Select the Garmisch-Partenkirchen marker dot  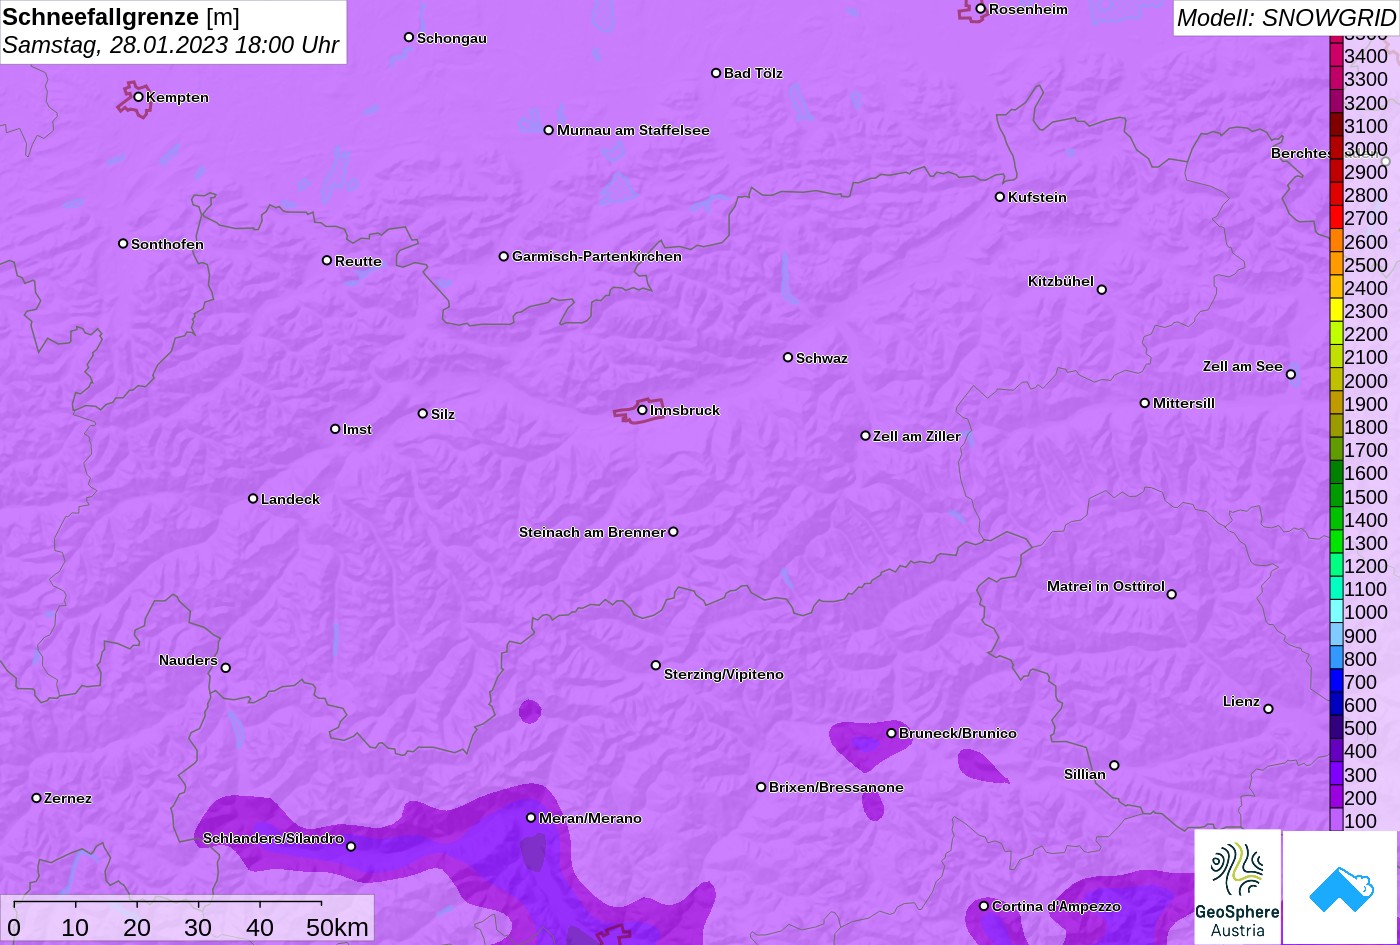[504, 256]
